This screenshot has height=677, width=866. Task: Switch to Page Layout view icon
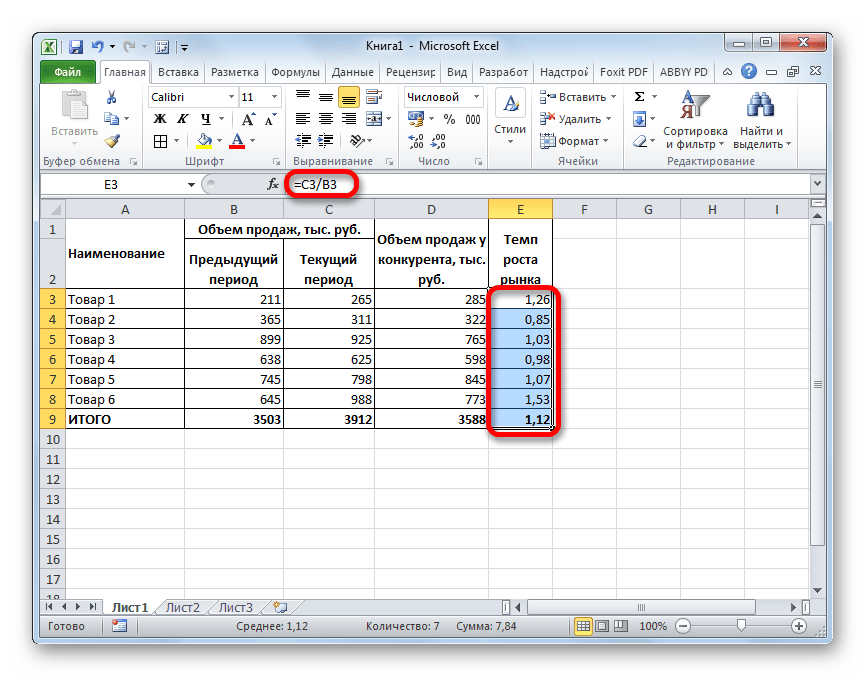[603, 626]
